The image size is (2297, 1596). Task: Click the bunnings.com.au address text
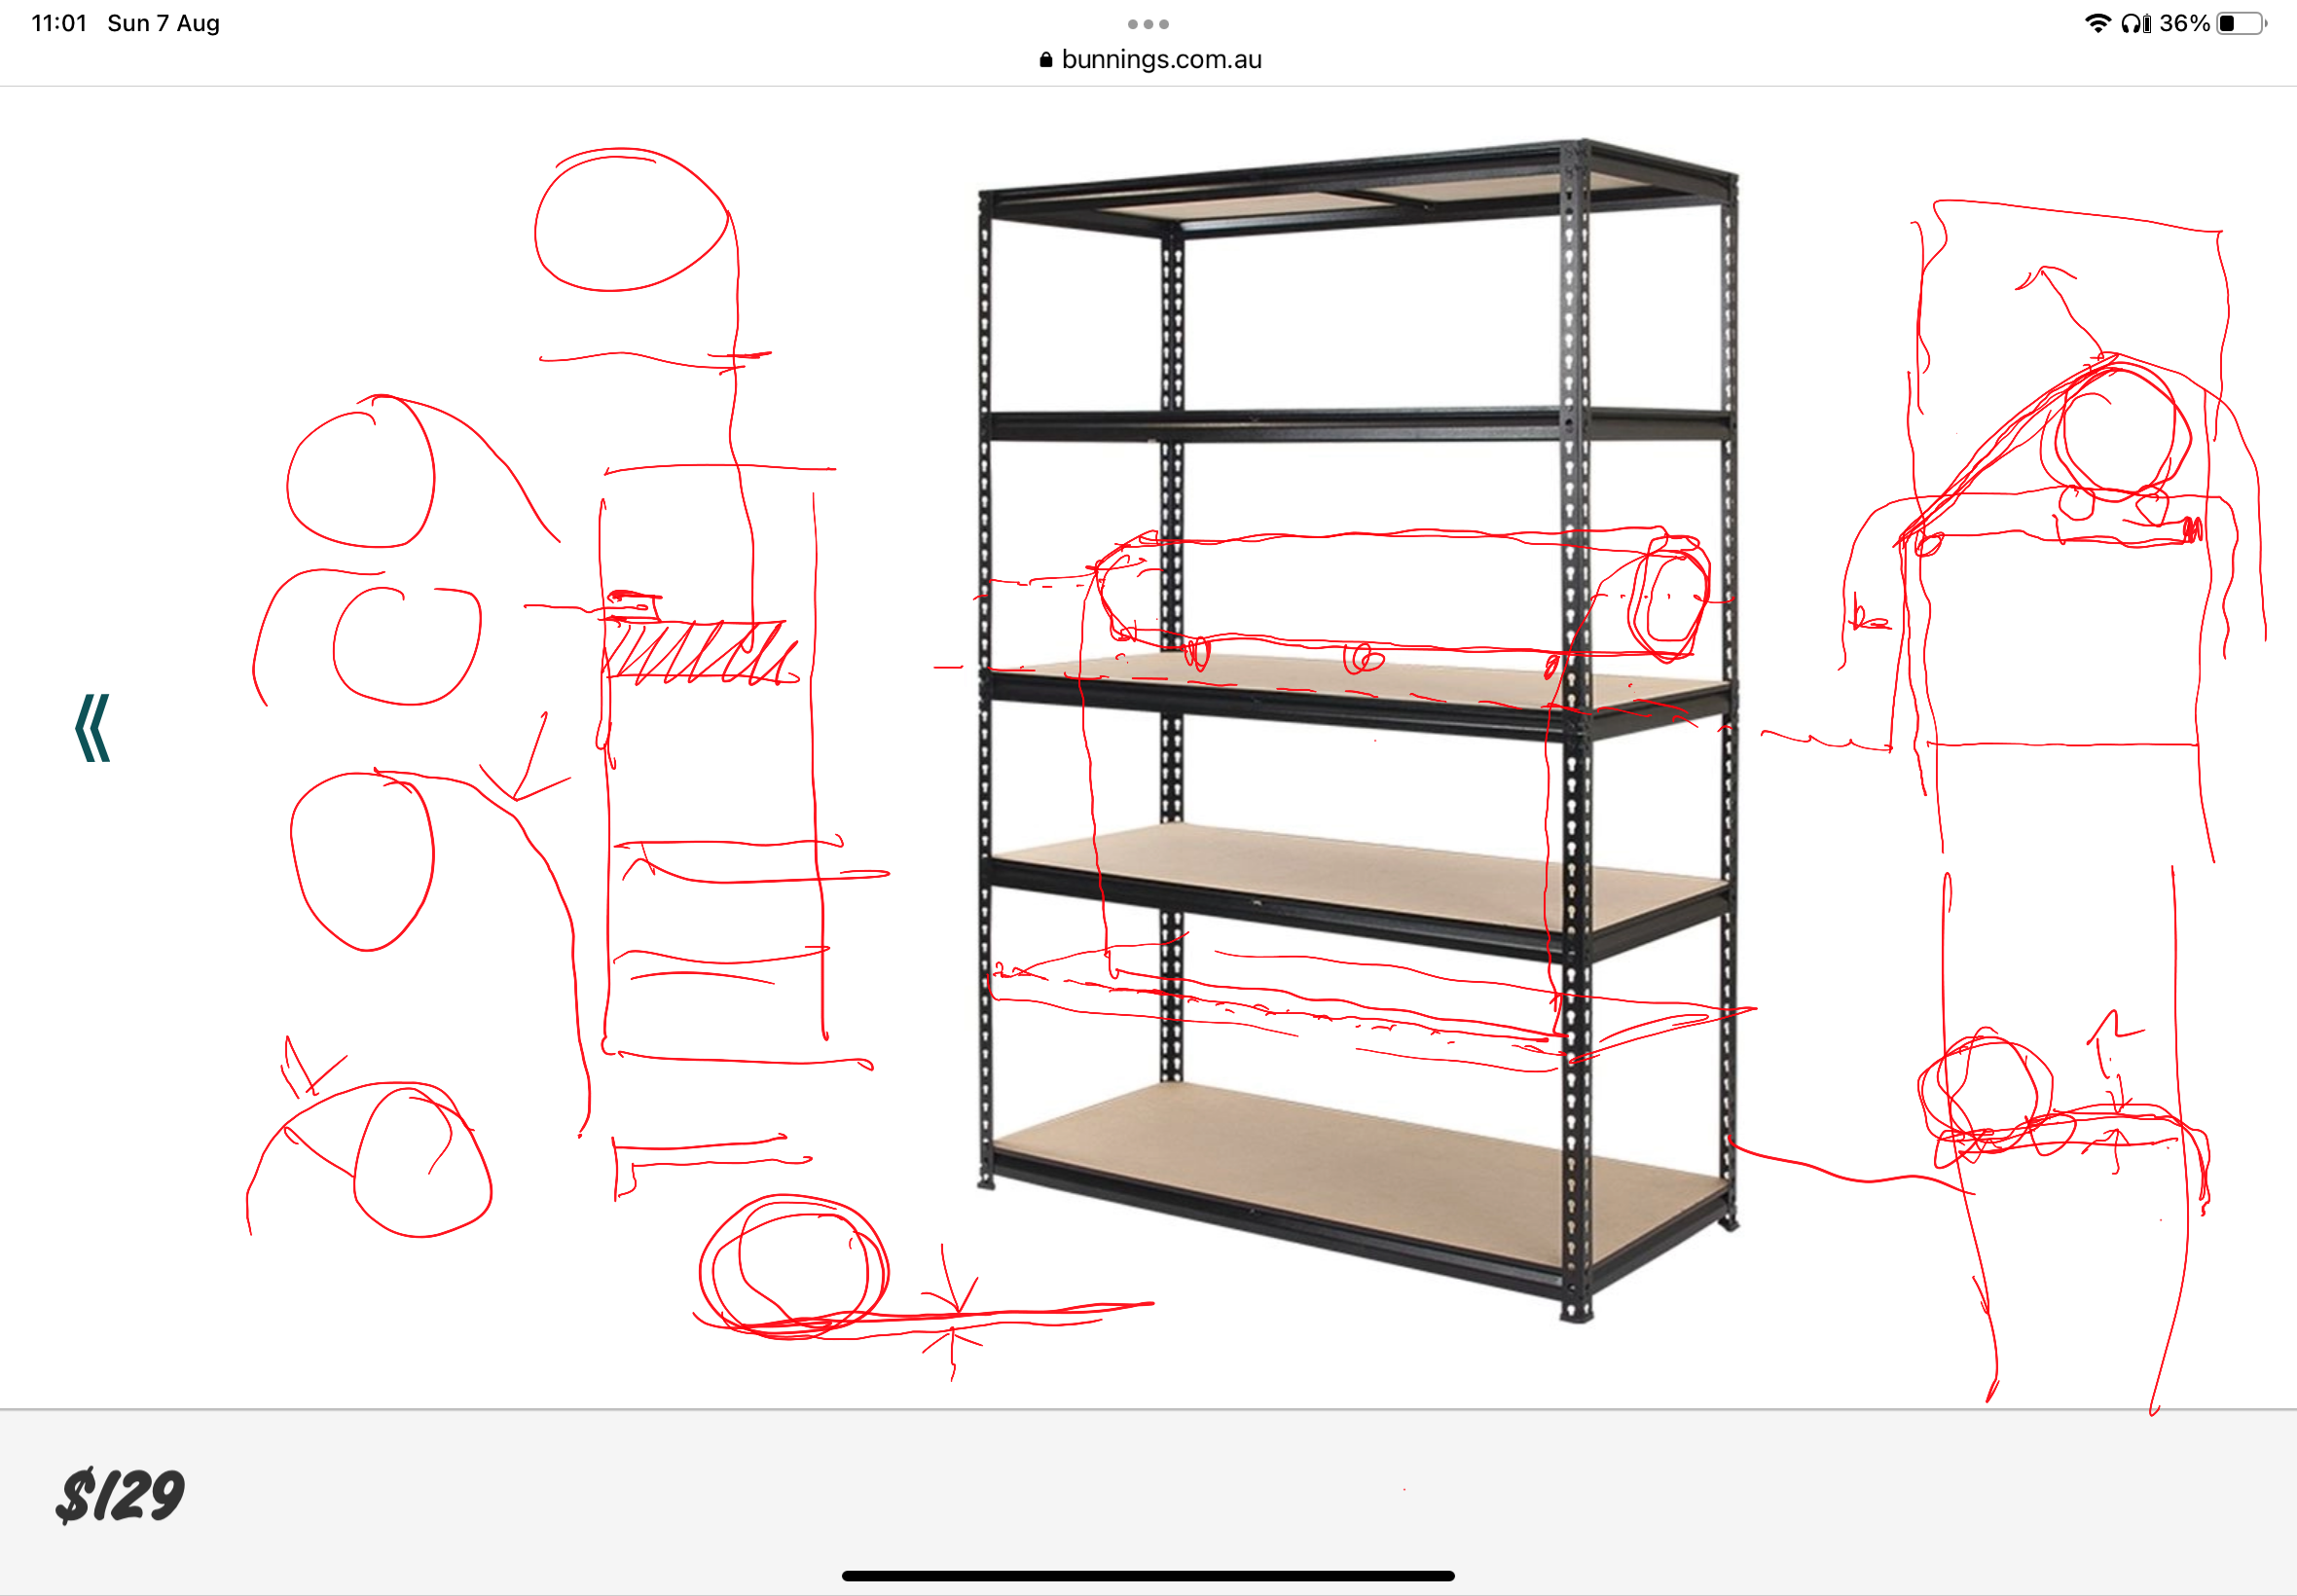tap(1161, 60)
